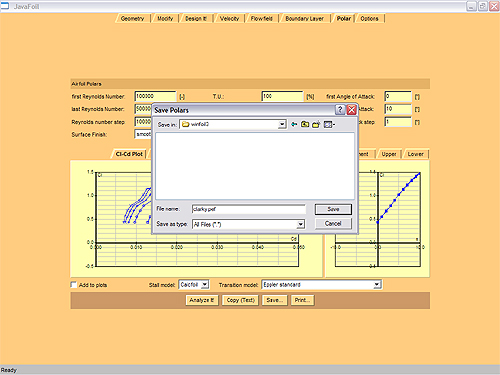Close the Save Polars dialog with the X
The height and width of the screenshot is (375, 500).
point(352,110)
